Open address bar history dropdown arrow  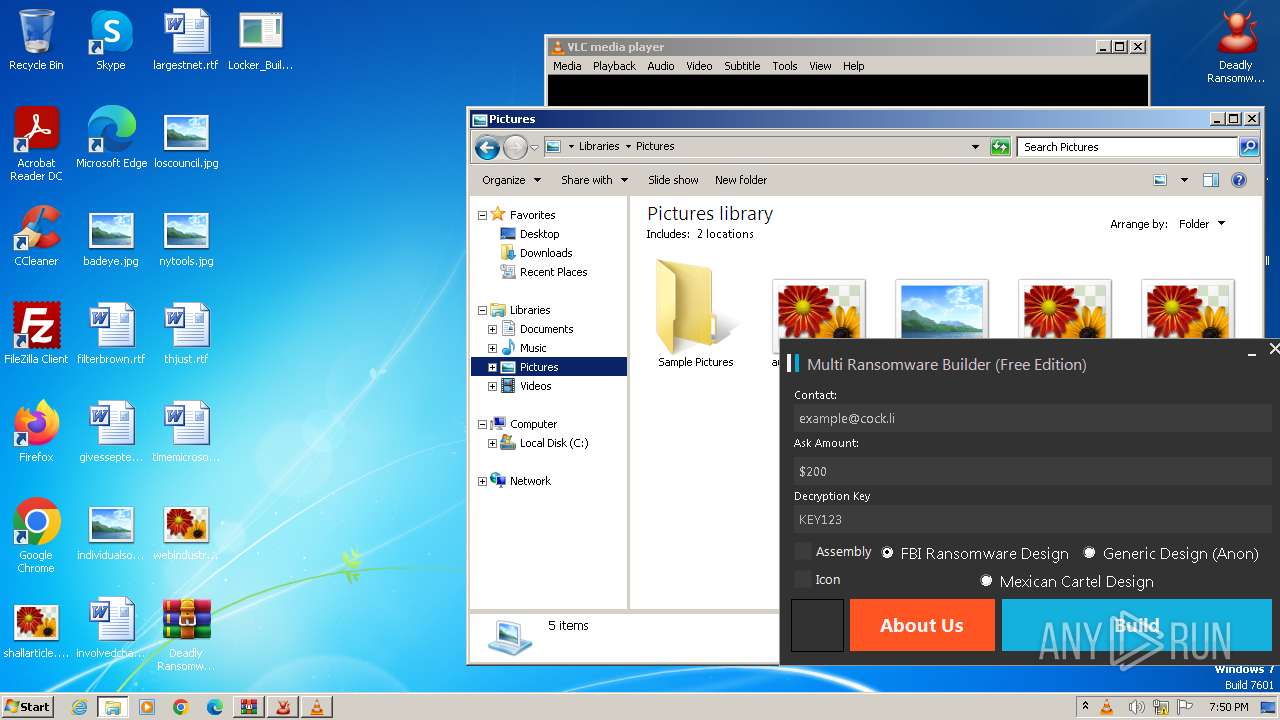[x=975, y=147]
